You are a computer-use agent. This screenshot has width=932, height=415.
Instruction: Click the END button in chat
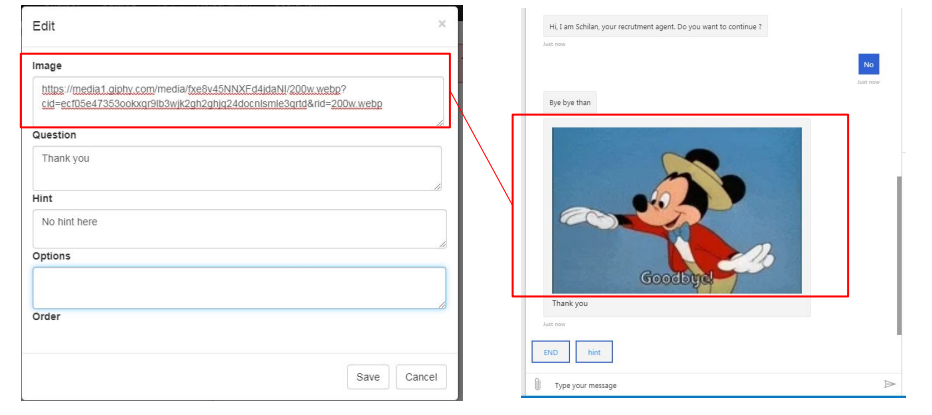click(550, 352)
